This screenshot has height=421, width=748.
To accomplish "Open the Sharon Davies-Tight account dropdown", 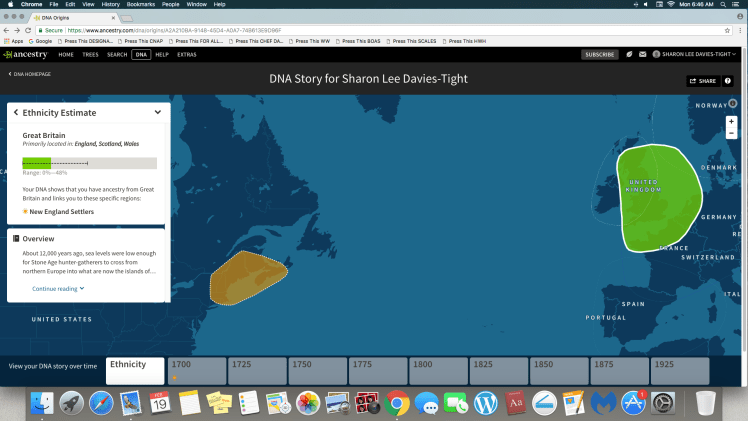I will 693,54.
